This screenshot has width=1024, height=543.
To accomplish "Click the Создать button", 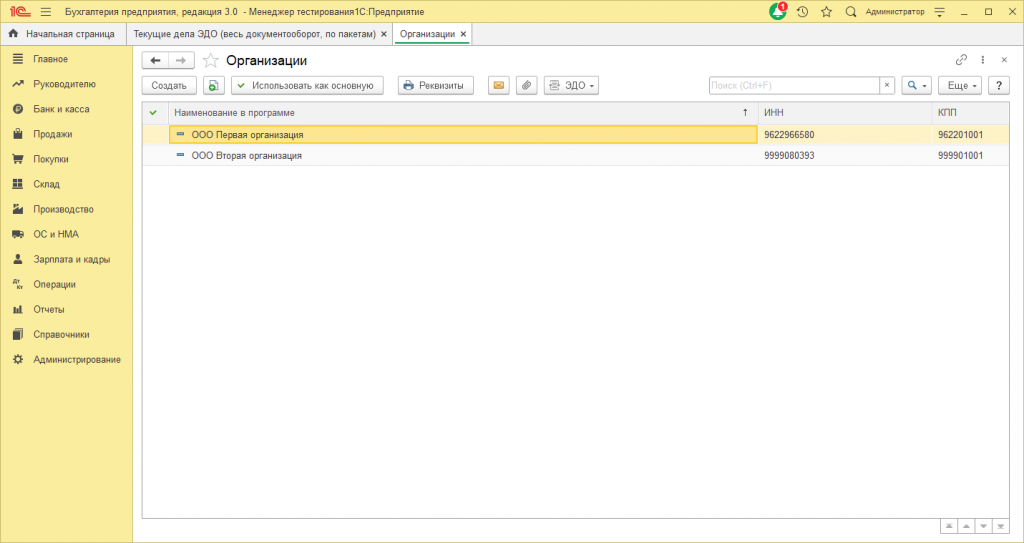I will pyautogui.click(x=169, y=86).
